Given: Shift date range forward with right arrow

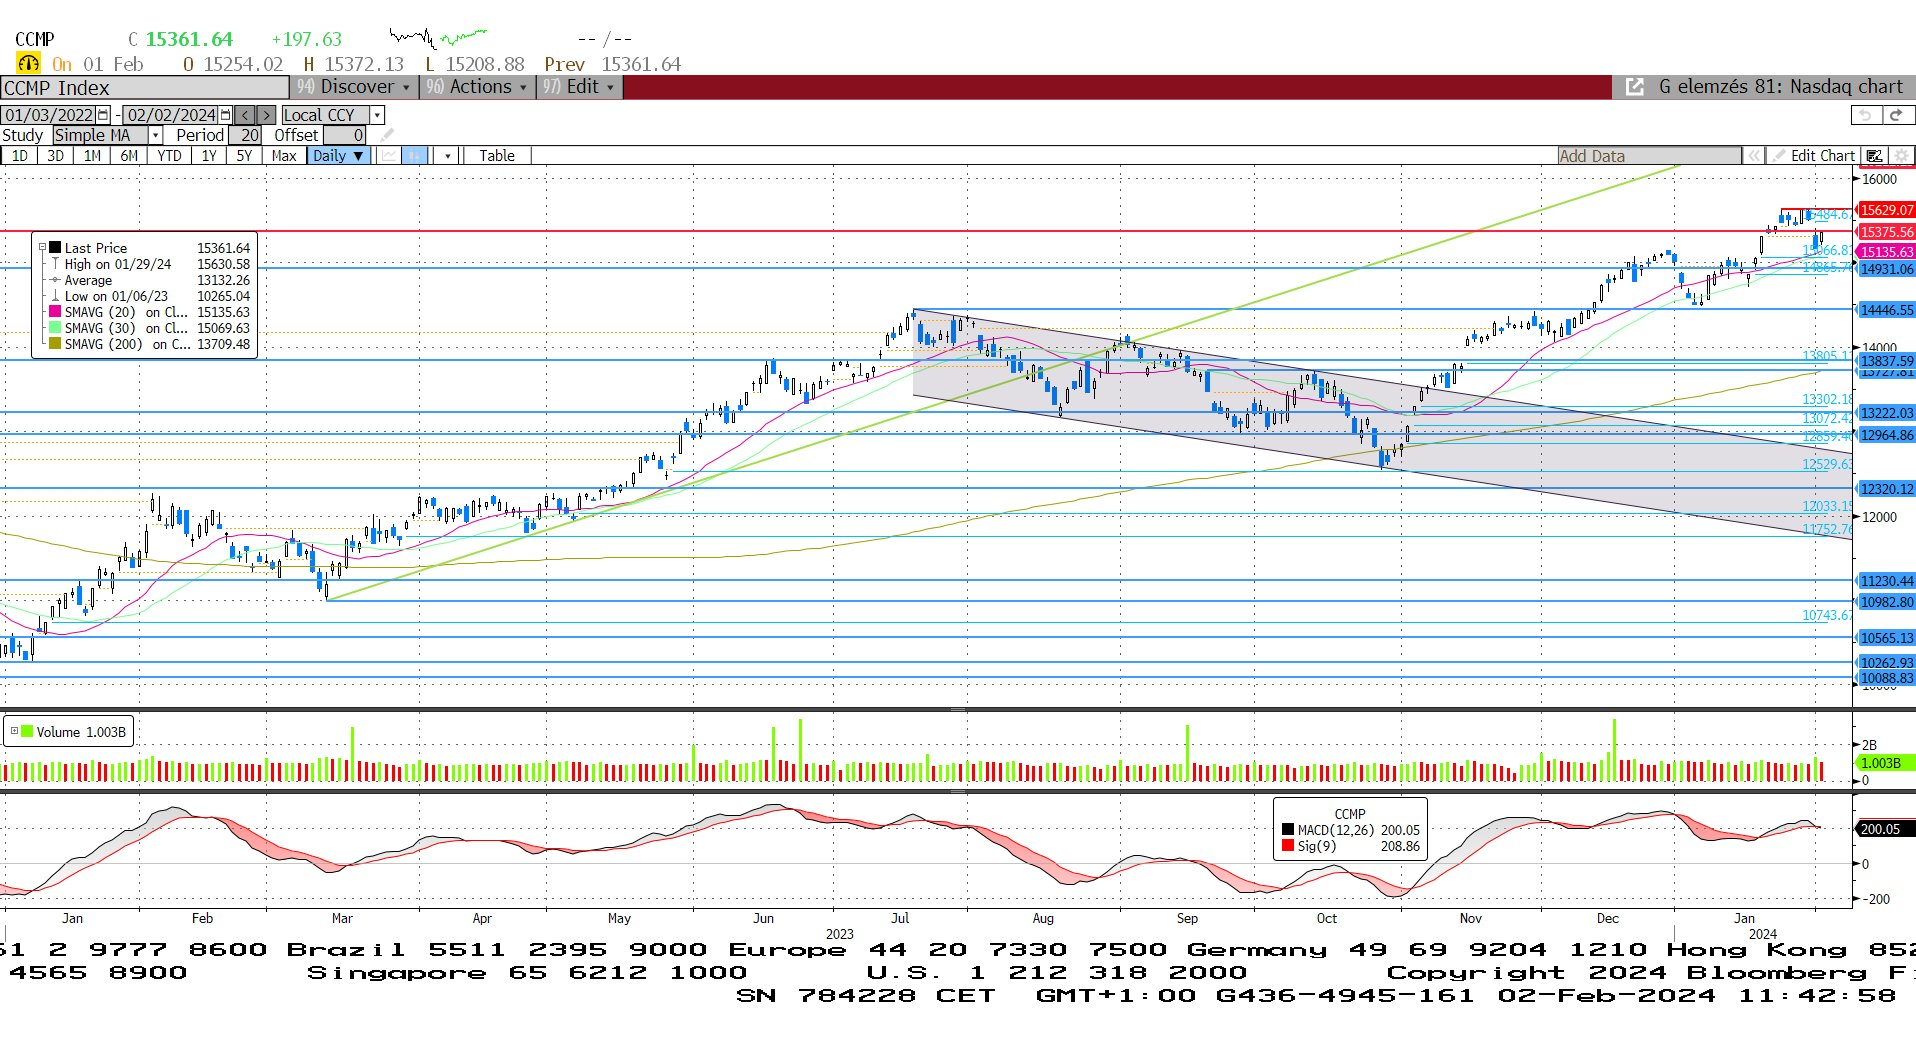Looking at the screenshot, I should coord(265,115).
